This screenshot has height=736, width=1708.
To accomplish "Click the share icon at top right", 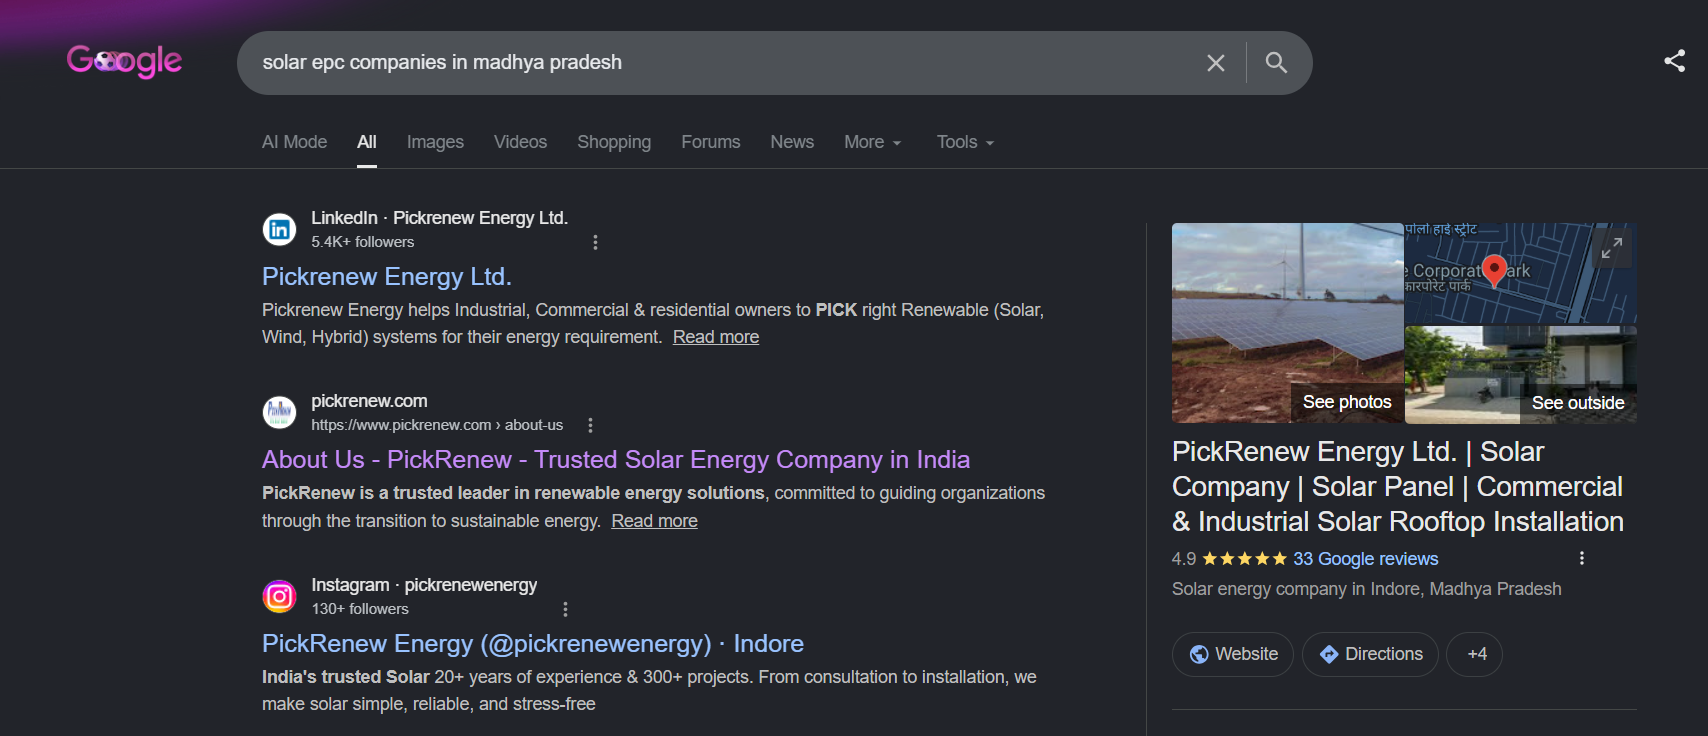I will point(1675,61).
